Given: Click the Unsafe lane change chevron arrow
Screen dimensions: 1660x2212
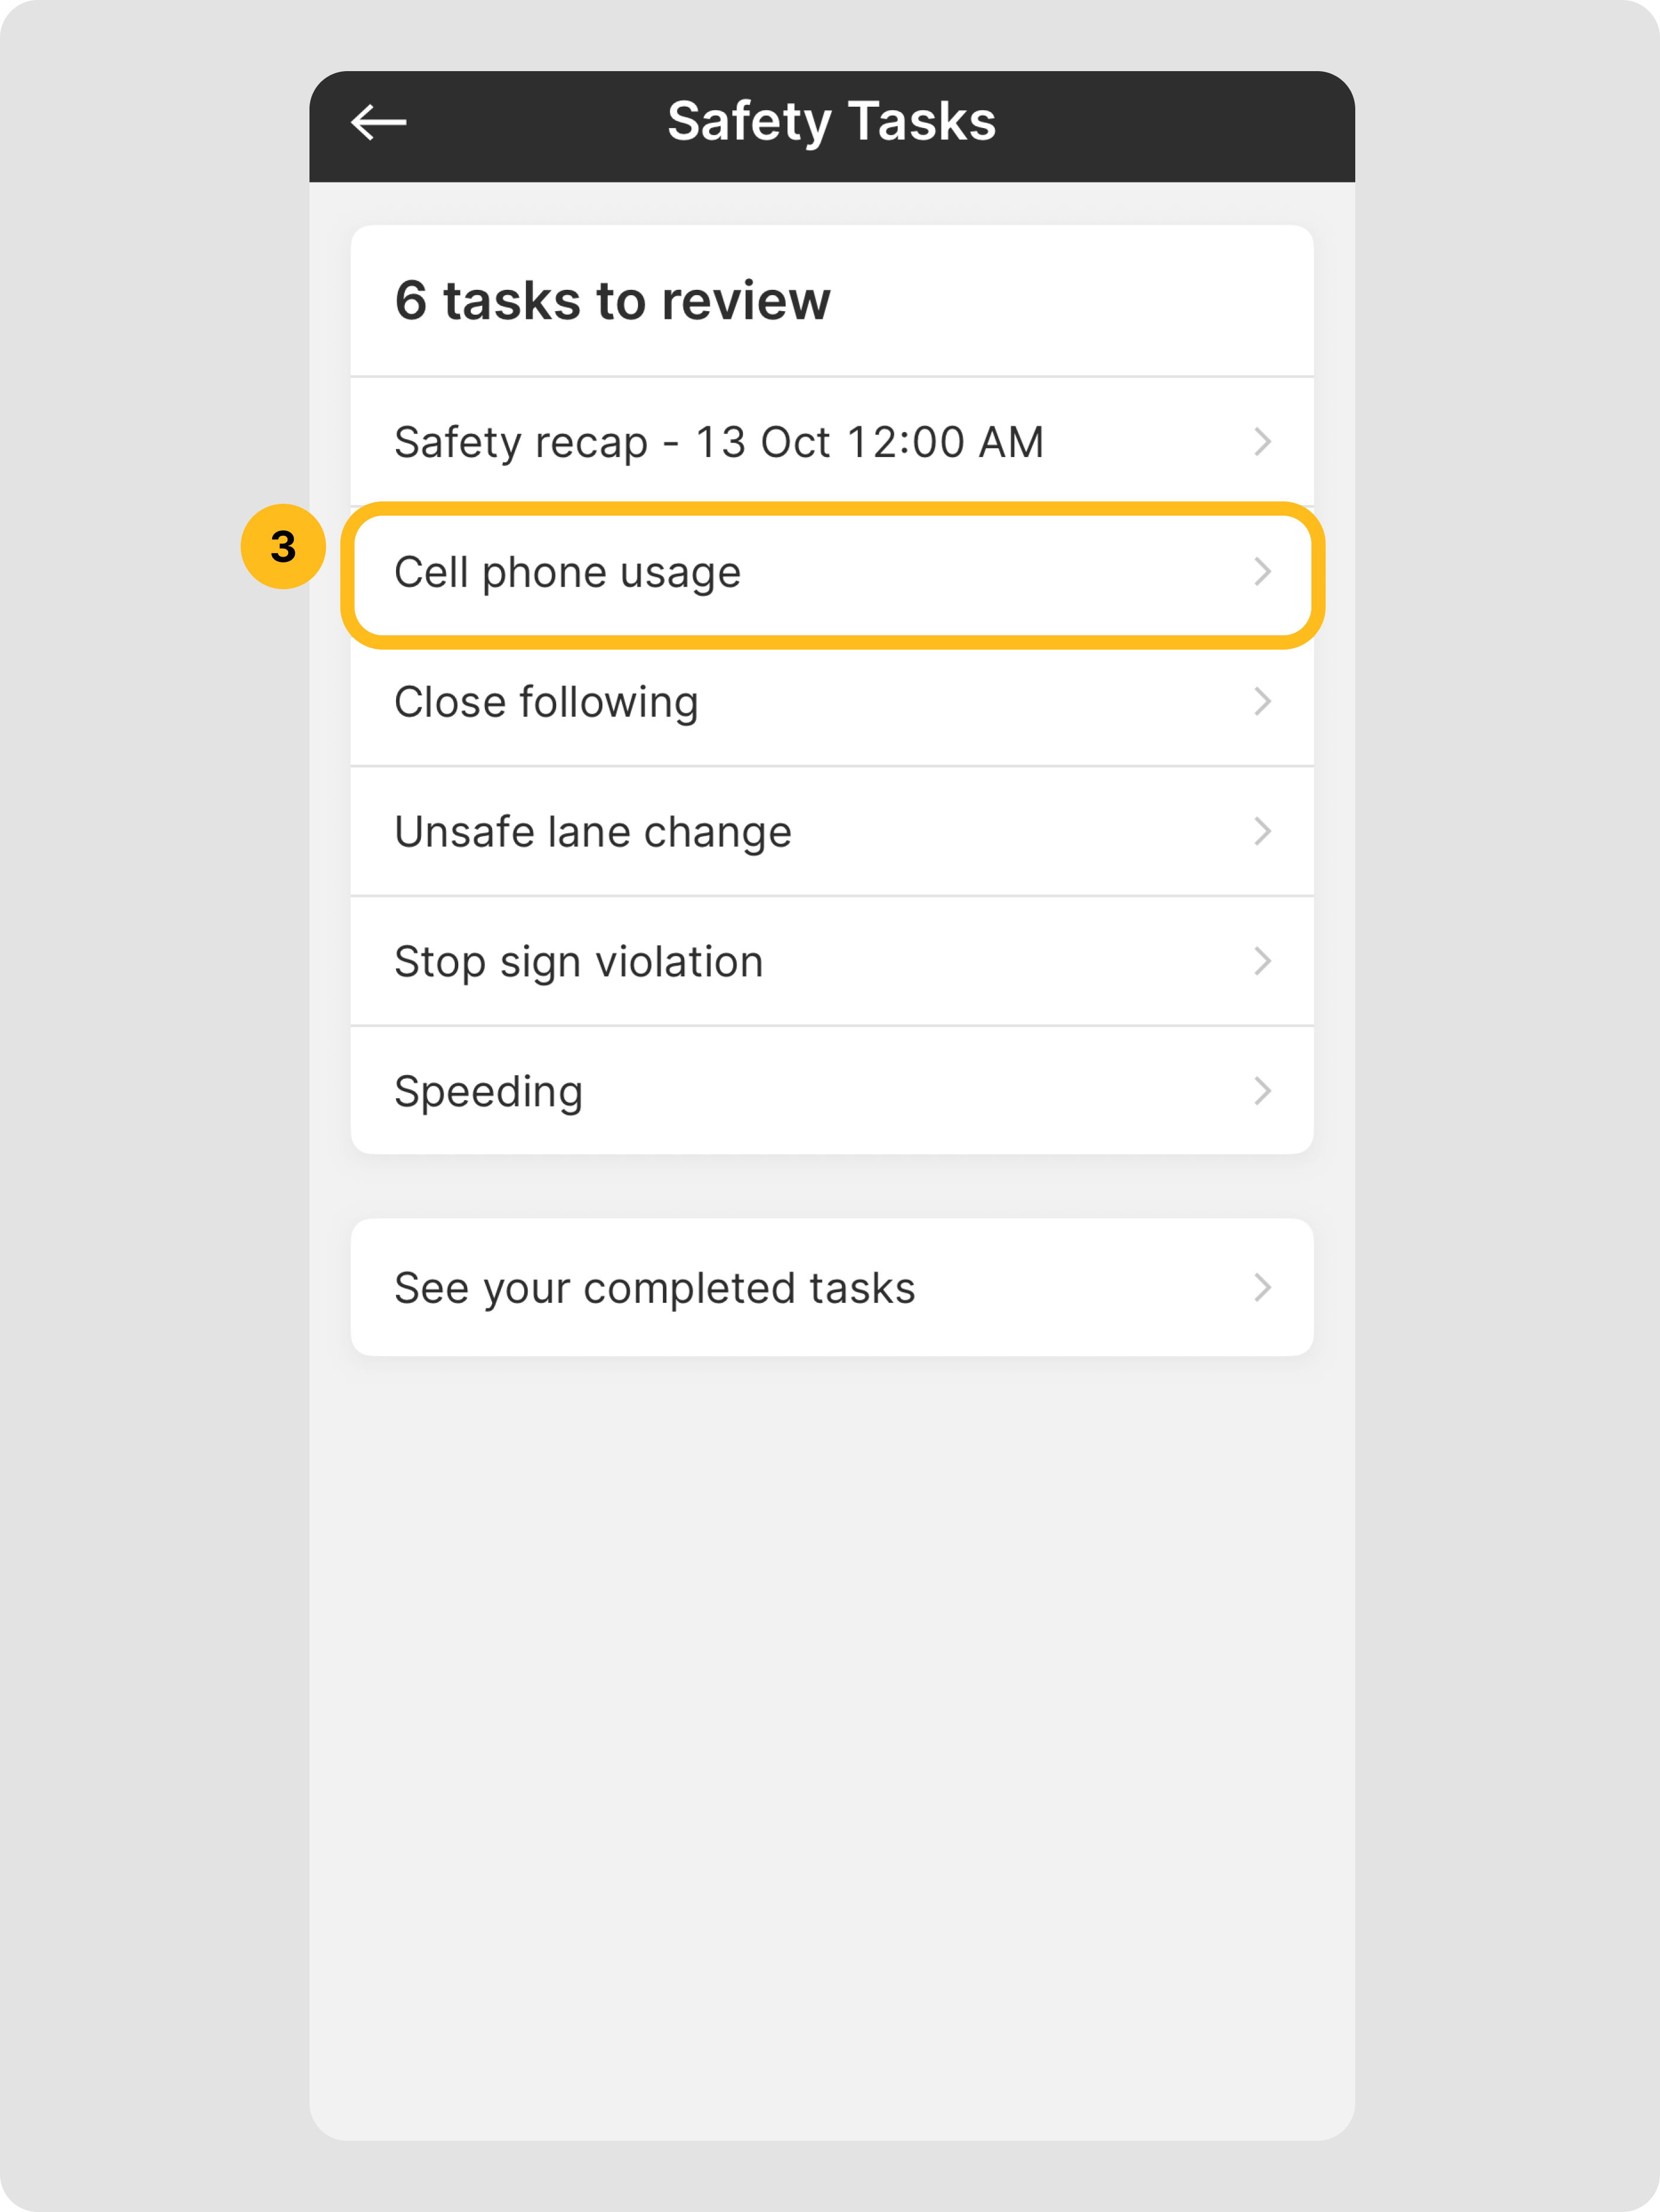Looking at the screenshot, I should click(1262, 832).
